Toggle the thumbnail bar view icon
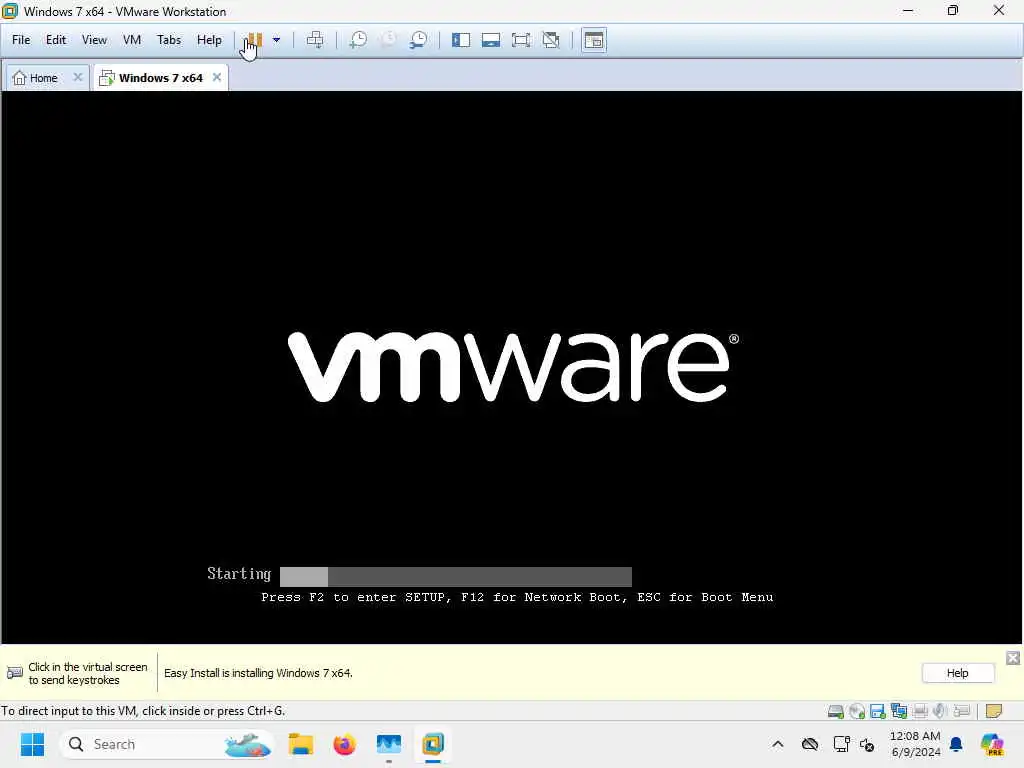Screen dimensions: 1024x768 click(491, 40)
